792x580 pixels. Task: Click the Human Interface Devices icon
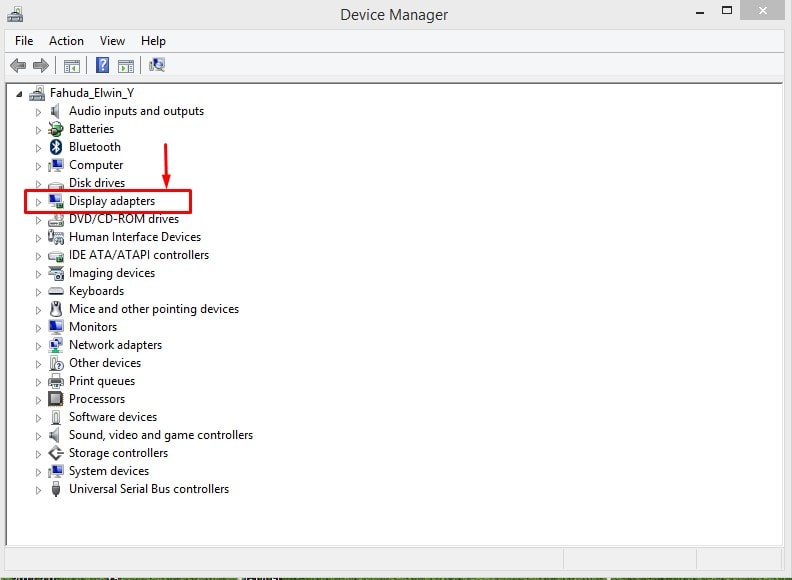56,237
